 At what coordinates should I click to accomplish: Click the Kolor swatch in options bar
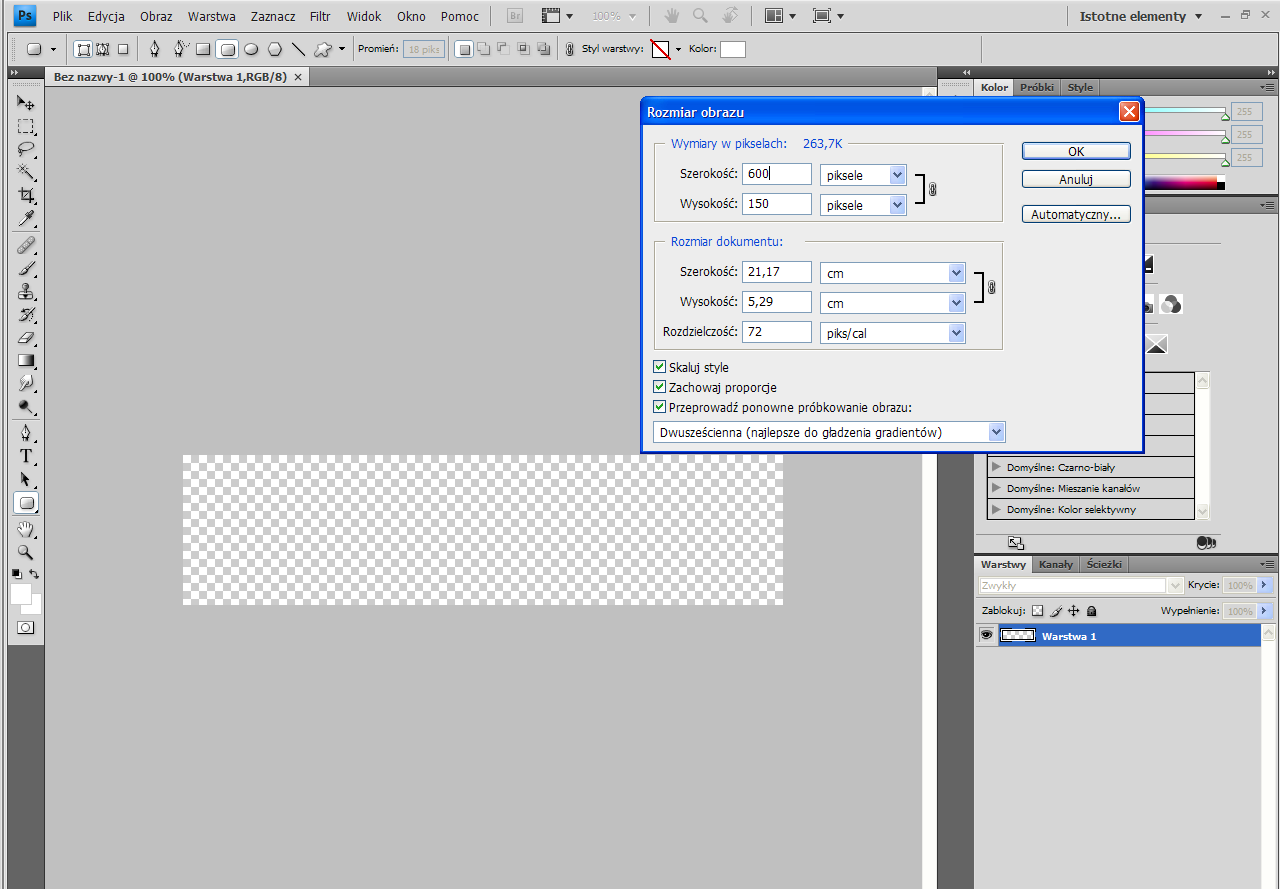733,49
